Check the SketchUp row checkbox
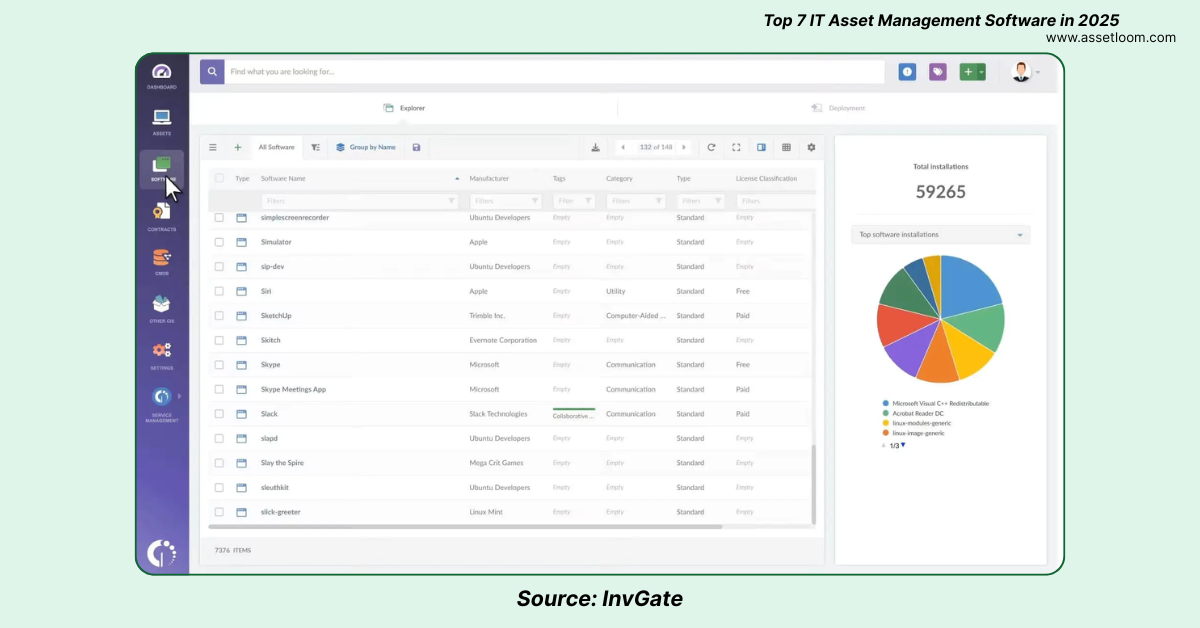This screenshot has height=628, width=1200. click(219, 316)
